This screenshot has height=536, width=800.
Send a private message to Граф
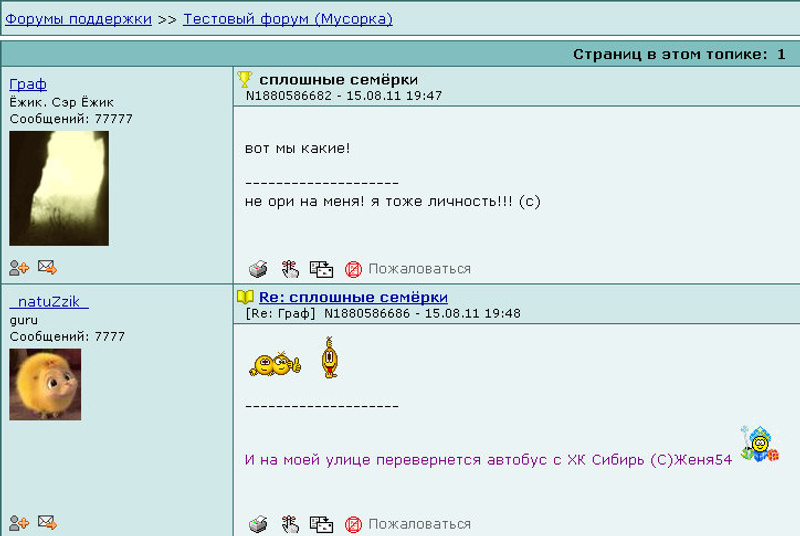[47, 267]
